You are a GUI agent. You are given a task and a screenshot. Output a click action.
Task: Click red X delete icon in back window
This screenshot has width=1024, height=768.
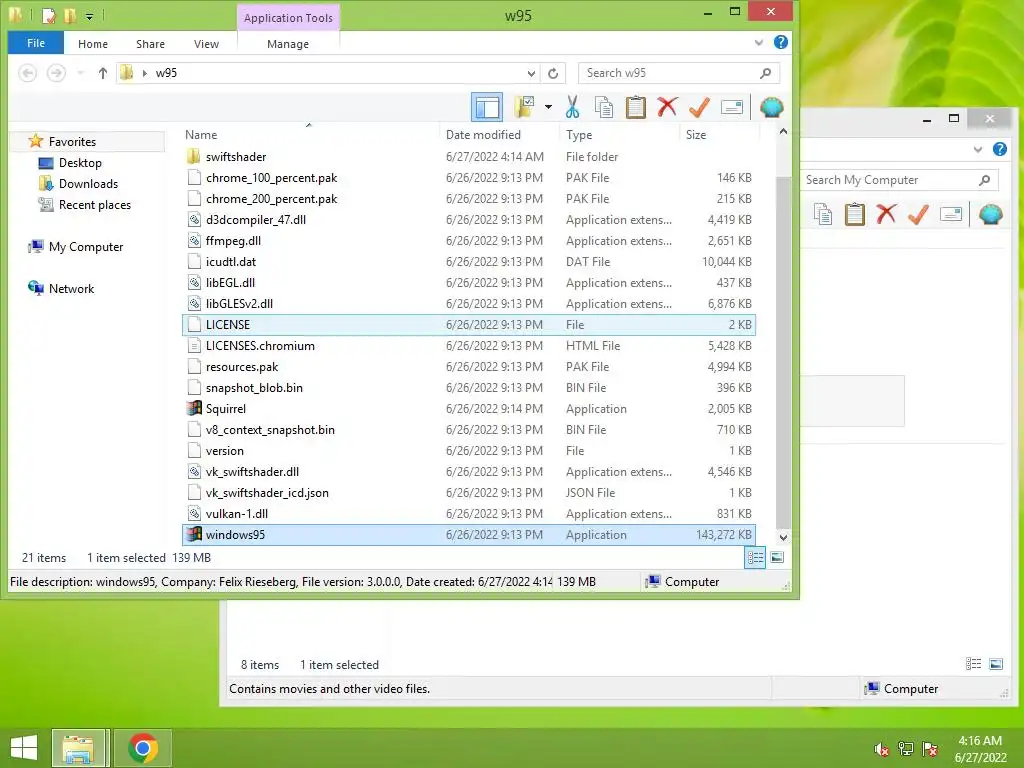pyautogui.click(x=886, y=214)
